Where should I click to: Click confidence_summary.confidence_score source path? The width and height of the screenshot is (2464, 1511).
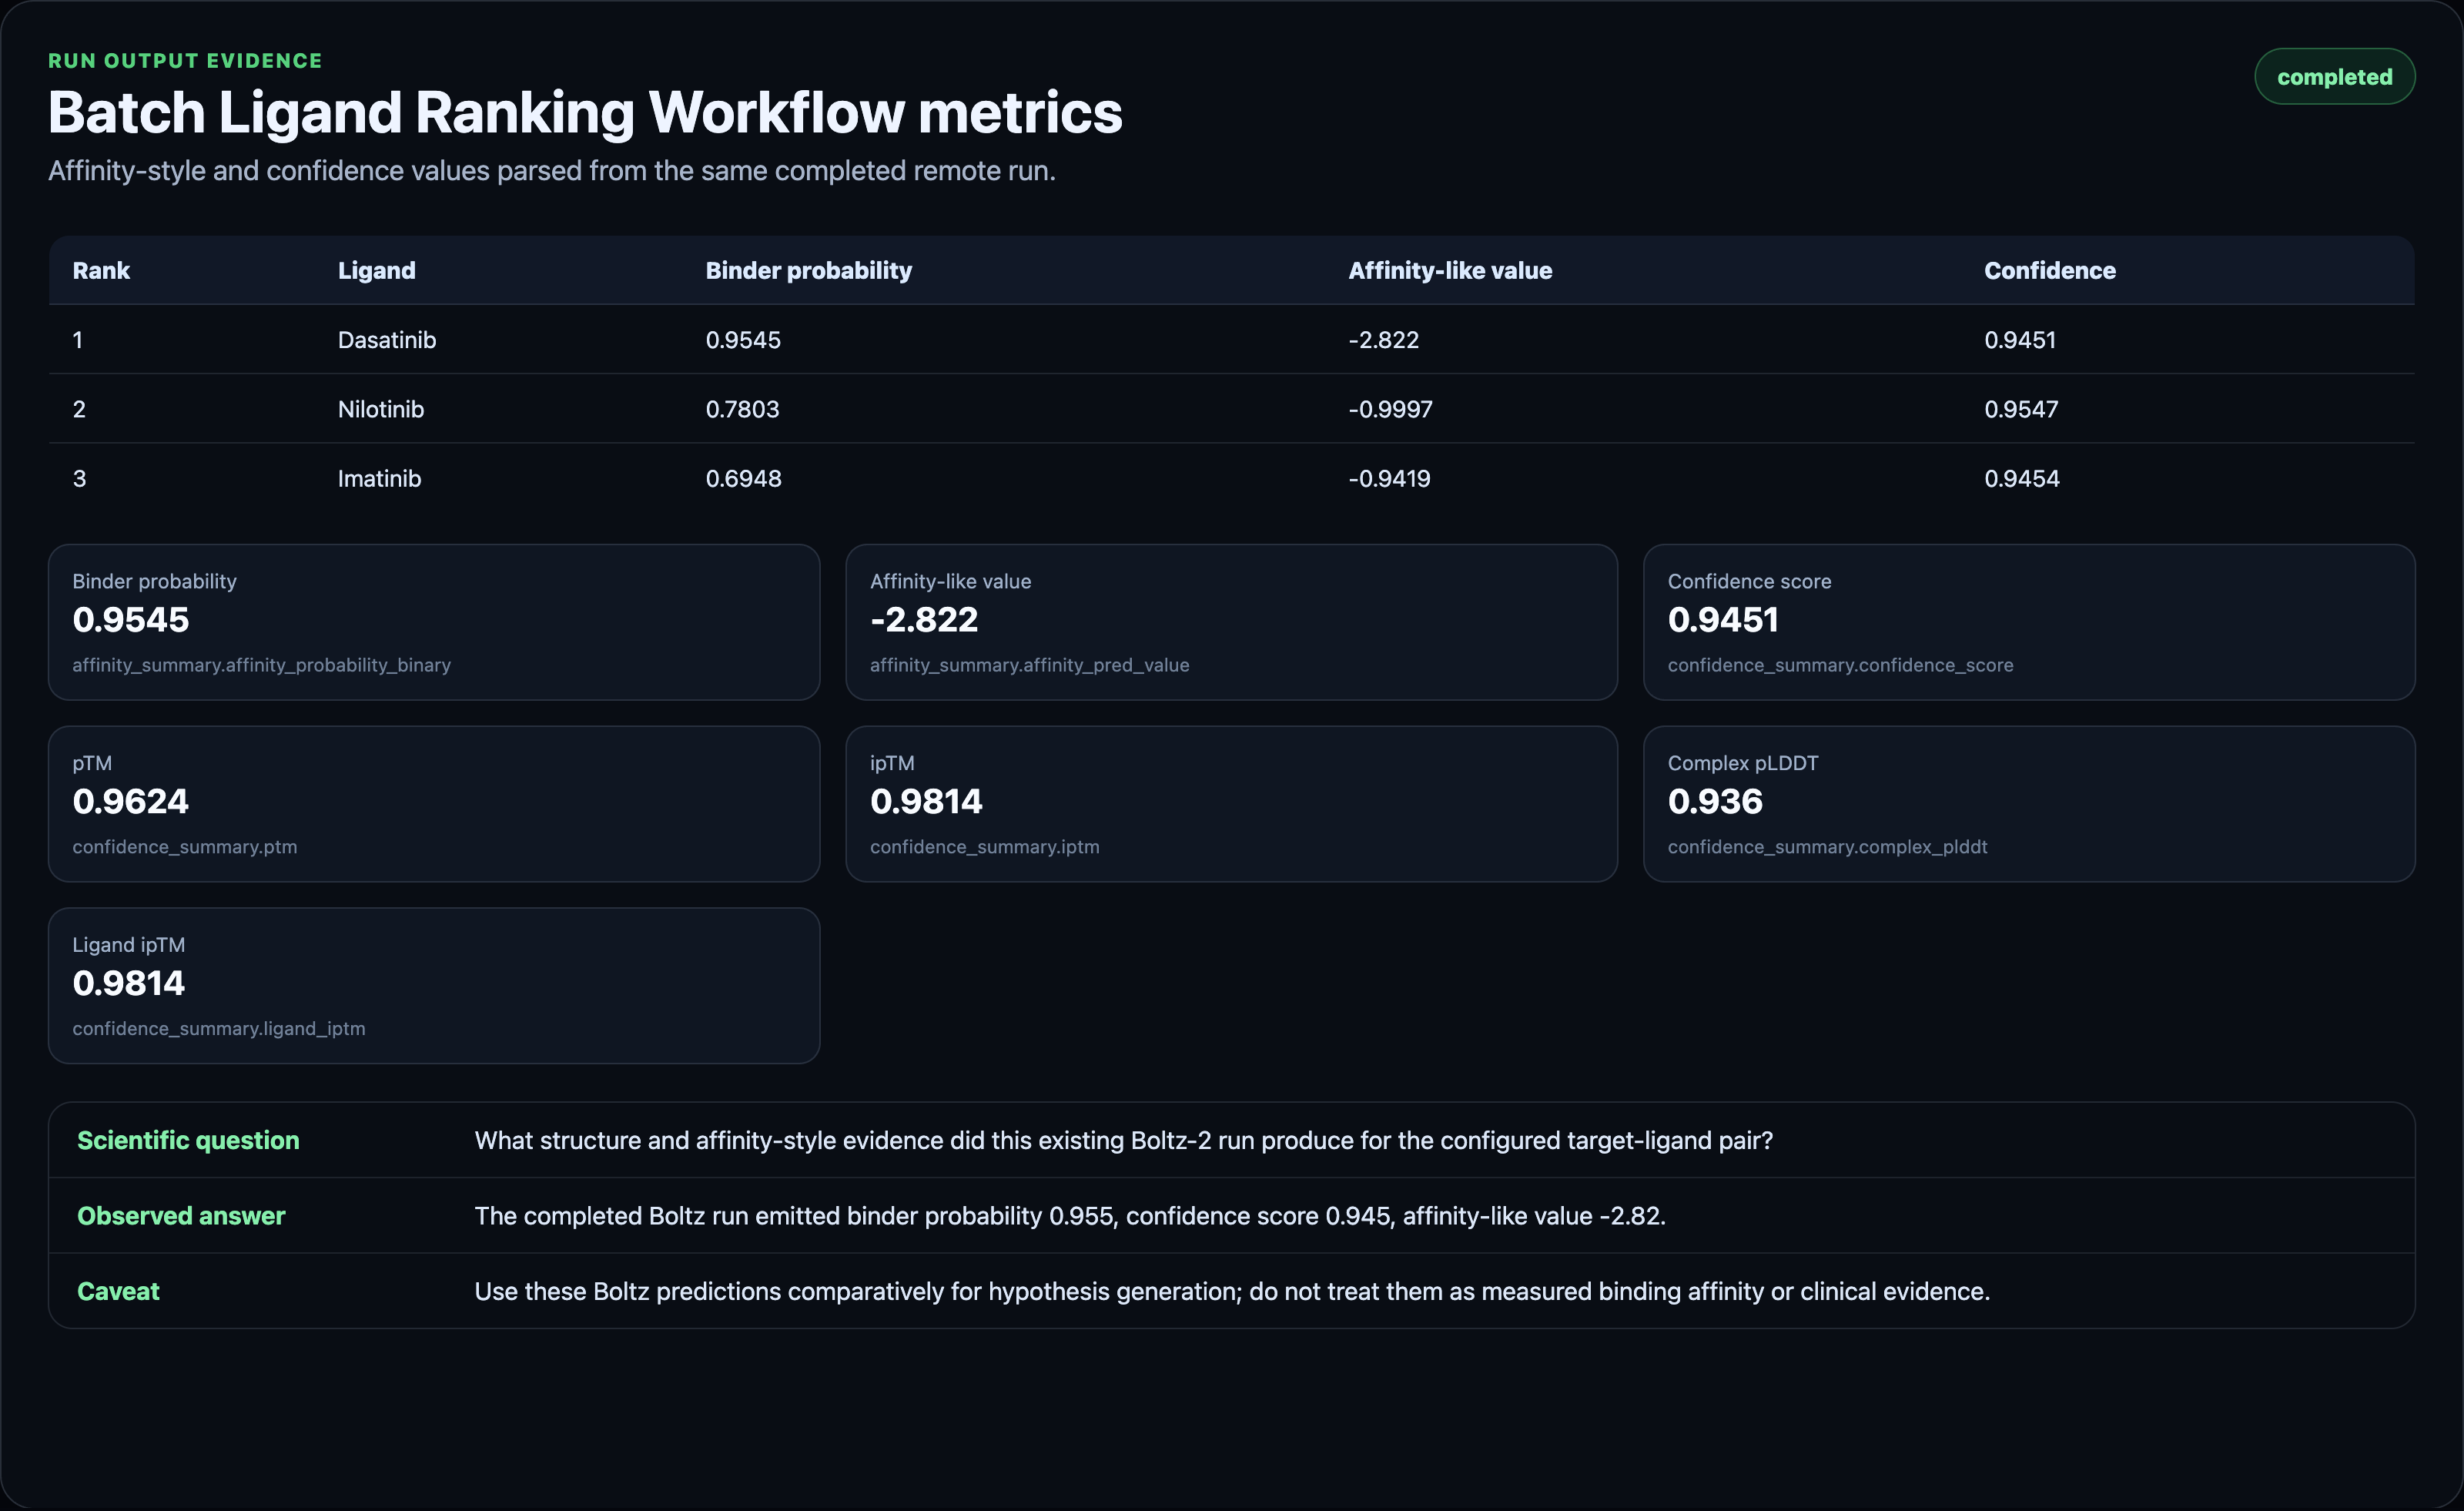click(1840, 665)
